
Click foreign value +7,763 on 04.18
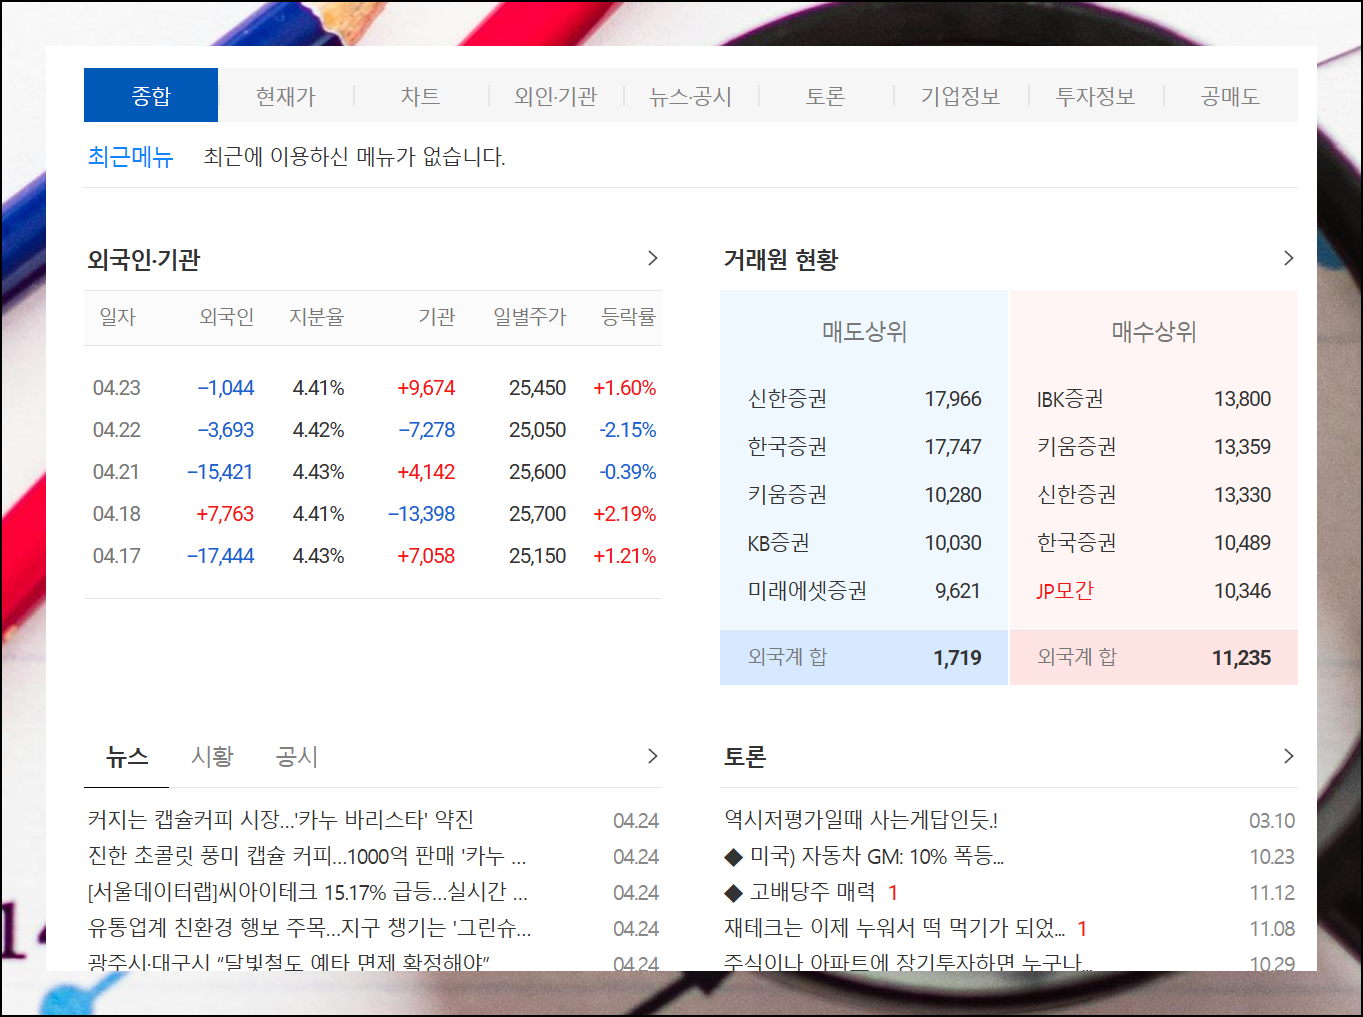coord(225,514)
